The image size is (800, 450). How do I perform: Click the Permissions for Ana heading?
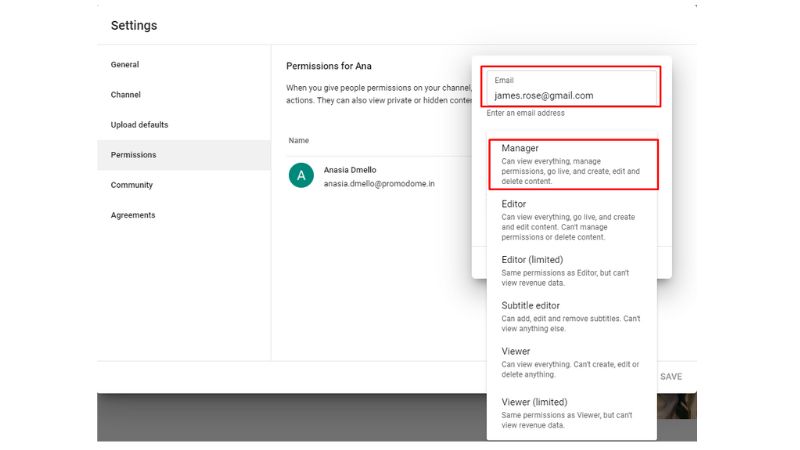click(334, 66)
